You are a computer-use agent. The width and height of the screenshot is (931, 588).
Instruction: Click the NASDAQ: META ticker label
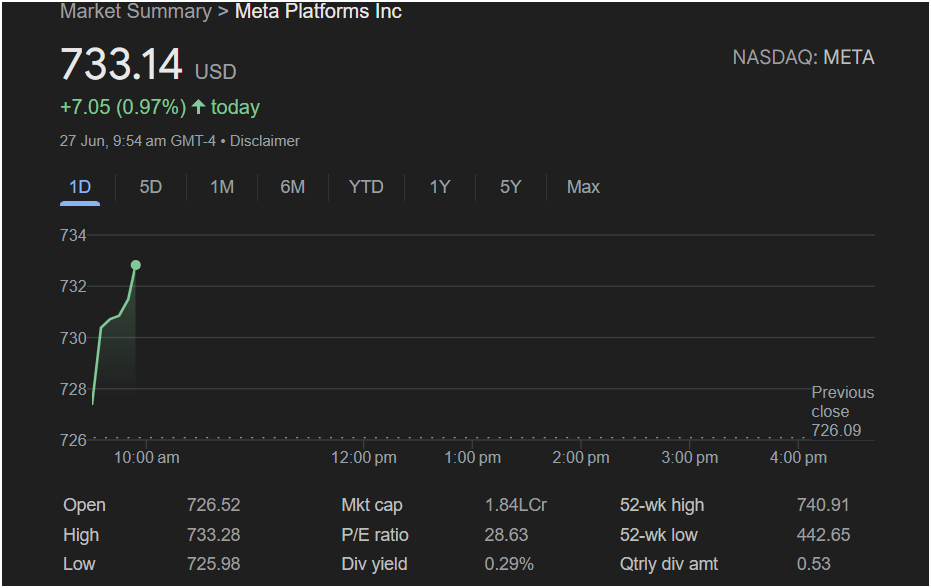tap(803, 58)
